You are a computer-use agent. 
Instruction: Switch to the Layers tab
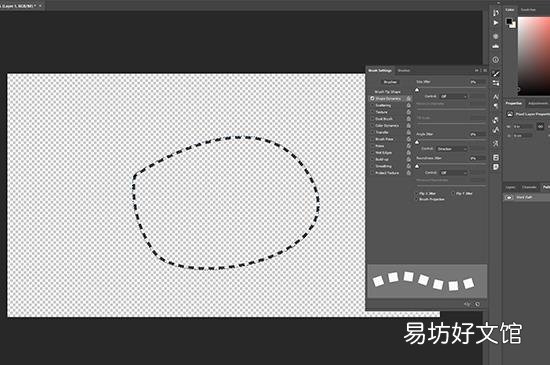coord(511,187)
